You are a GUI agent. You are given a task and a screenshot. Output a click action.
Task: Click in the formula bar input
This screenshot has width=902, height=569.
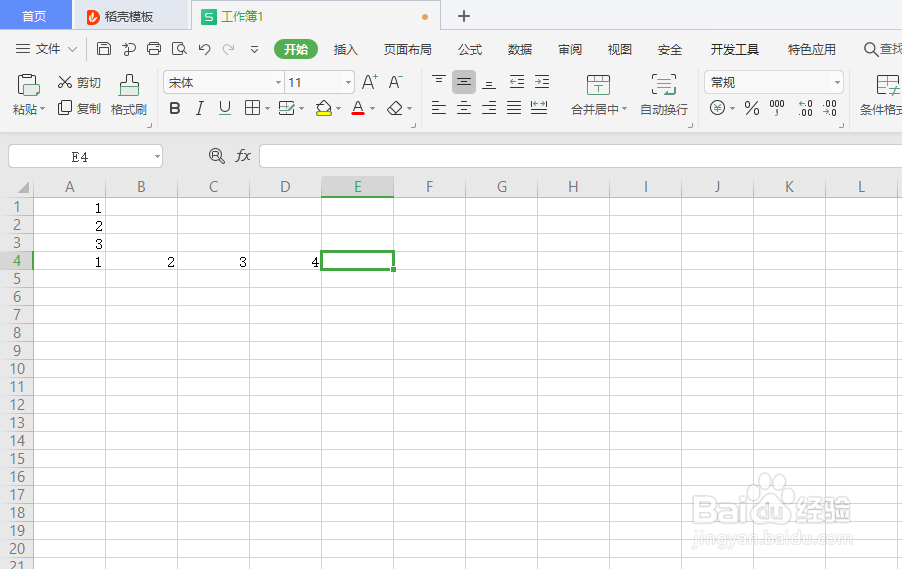(580, 156)
